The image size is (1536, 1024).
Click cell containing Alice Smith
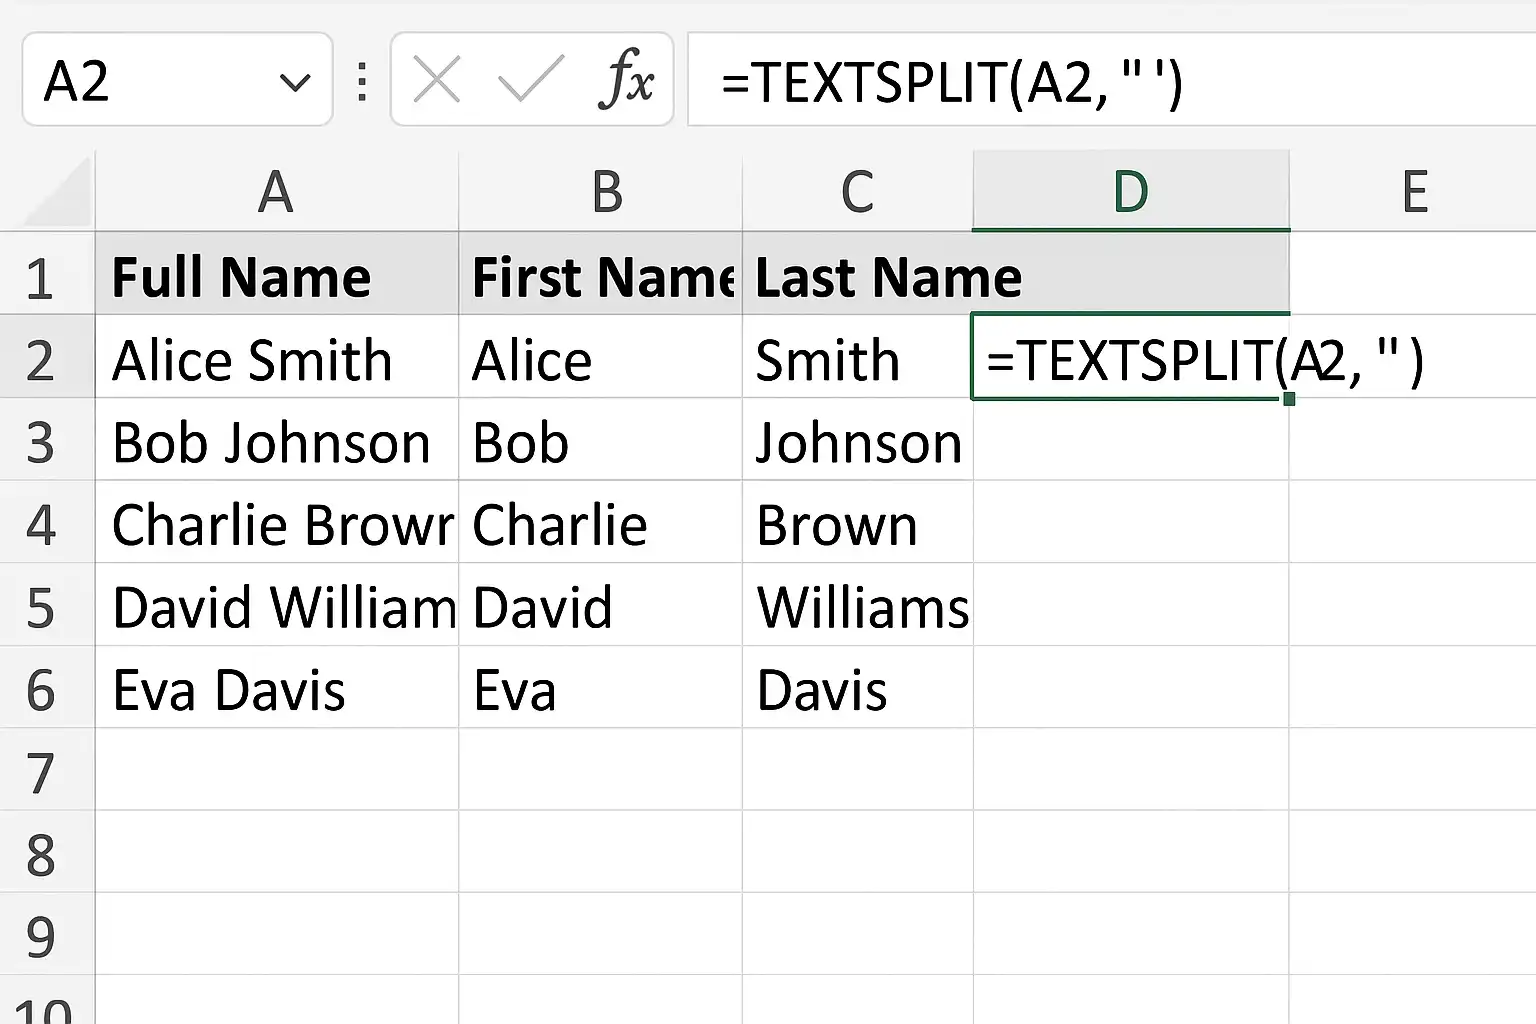click(x=277, y=358)
